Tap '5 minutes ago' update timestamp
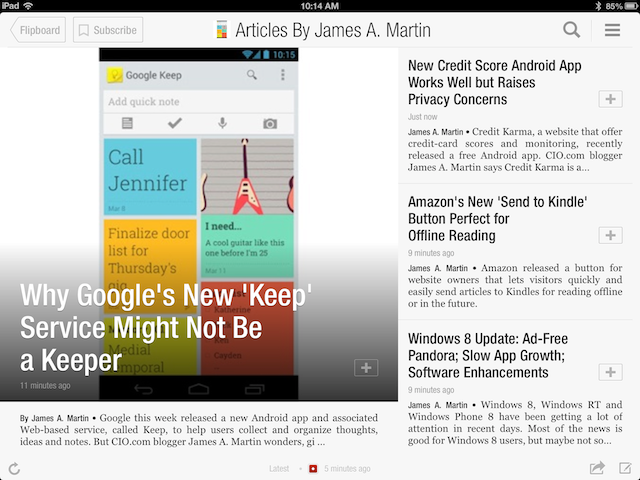The height and width of the screenshot is (480, 640). point(347,469)
